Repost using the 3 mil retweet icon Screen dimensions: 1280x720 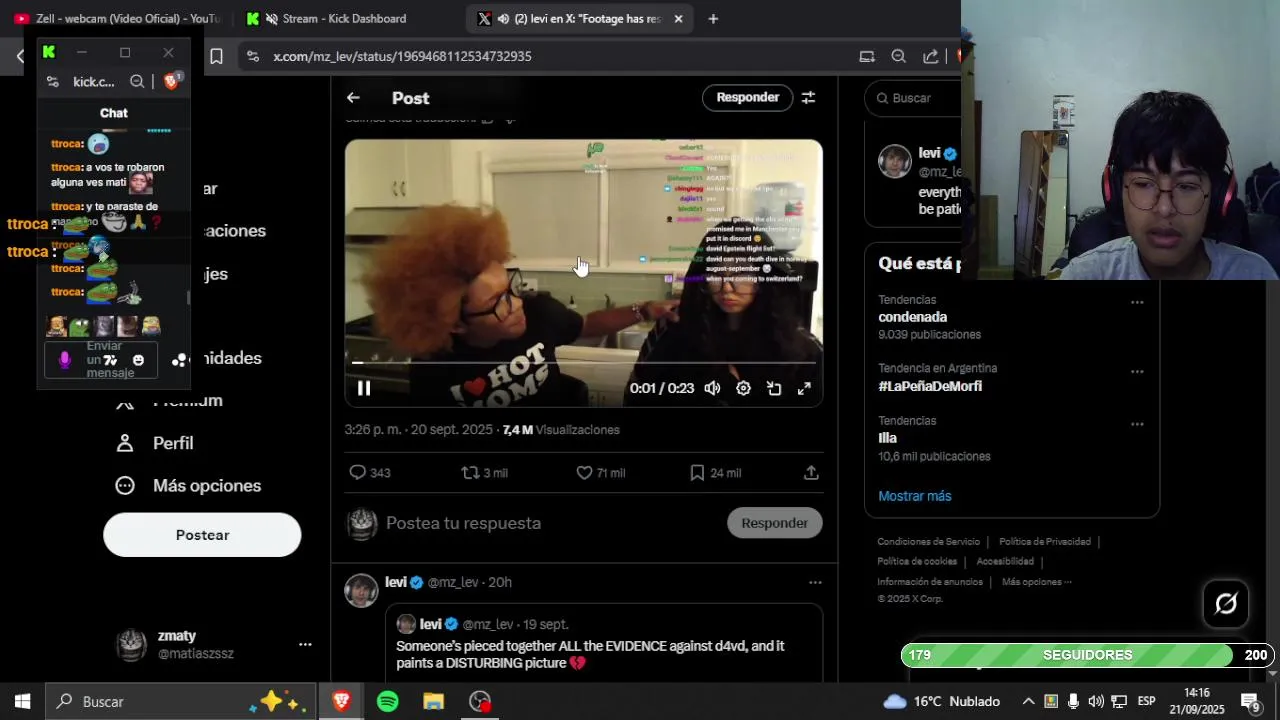click(470, 472)
